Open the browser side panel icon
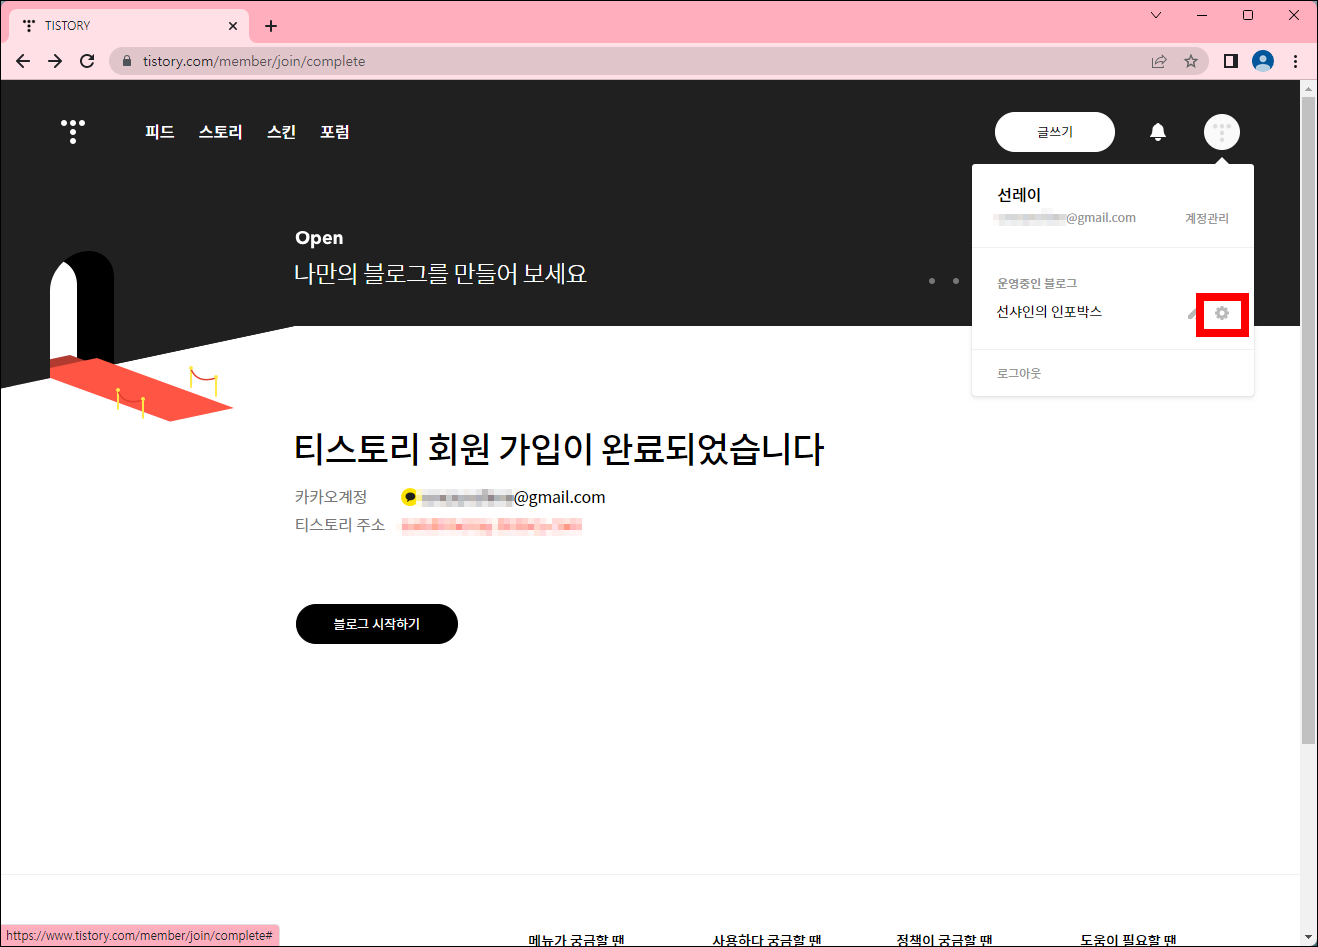This screenshot has height=947, width=1318. [1231, 61]
